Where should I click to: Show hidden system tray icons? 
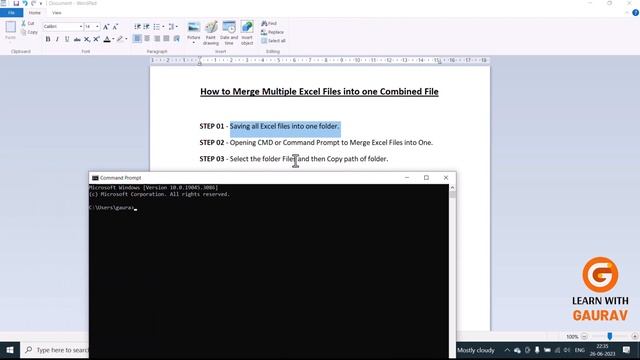tap(507, 350)
